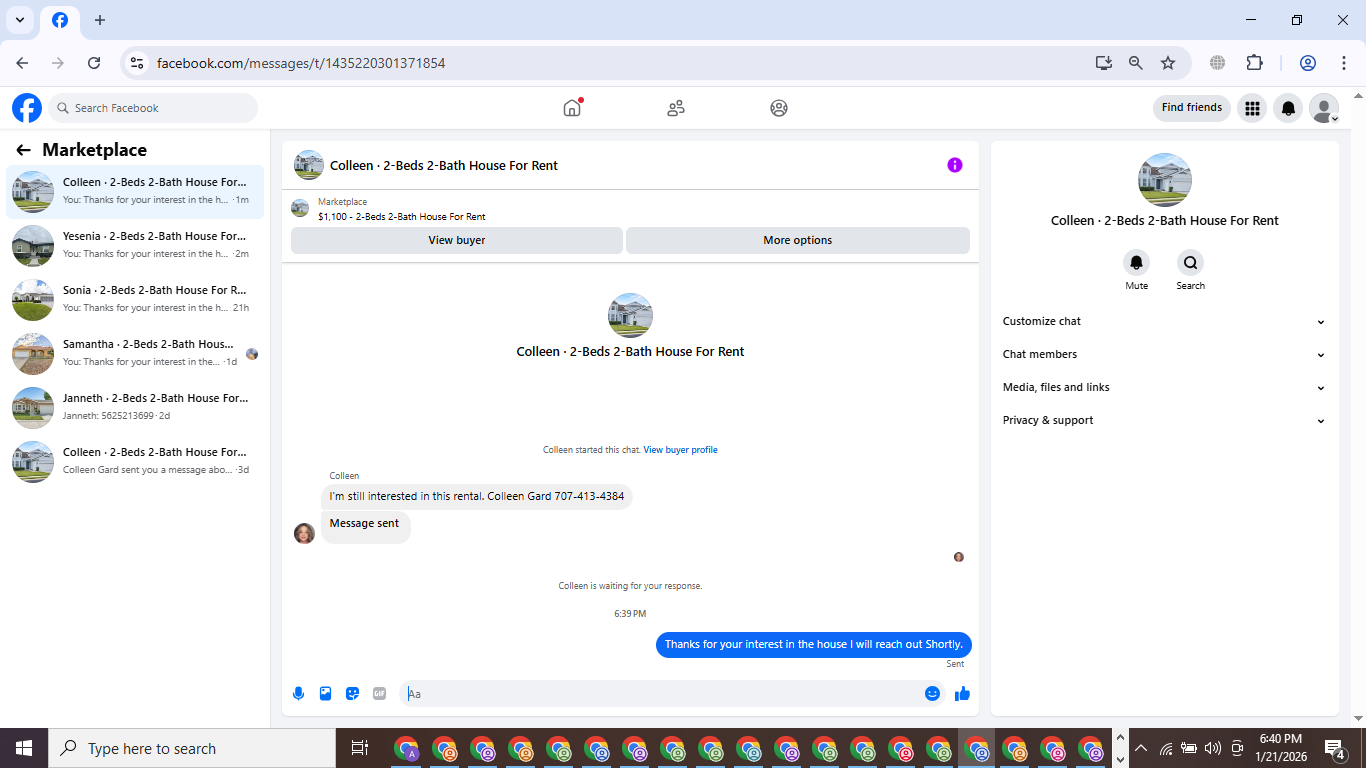Click the sent 'Thanks for your interest' message
Screen dimensions: 1366x768
point(814,645)
